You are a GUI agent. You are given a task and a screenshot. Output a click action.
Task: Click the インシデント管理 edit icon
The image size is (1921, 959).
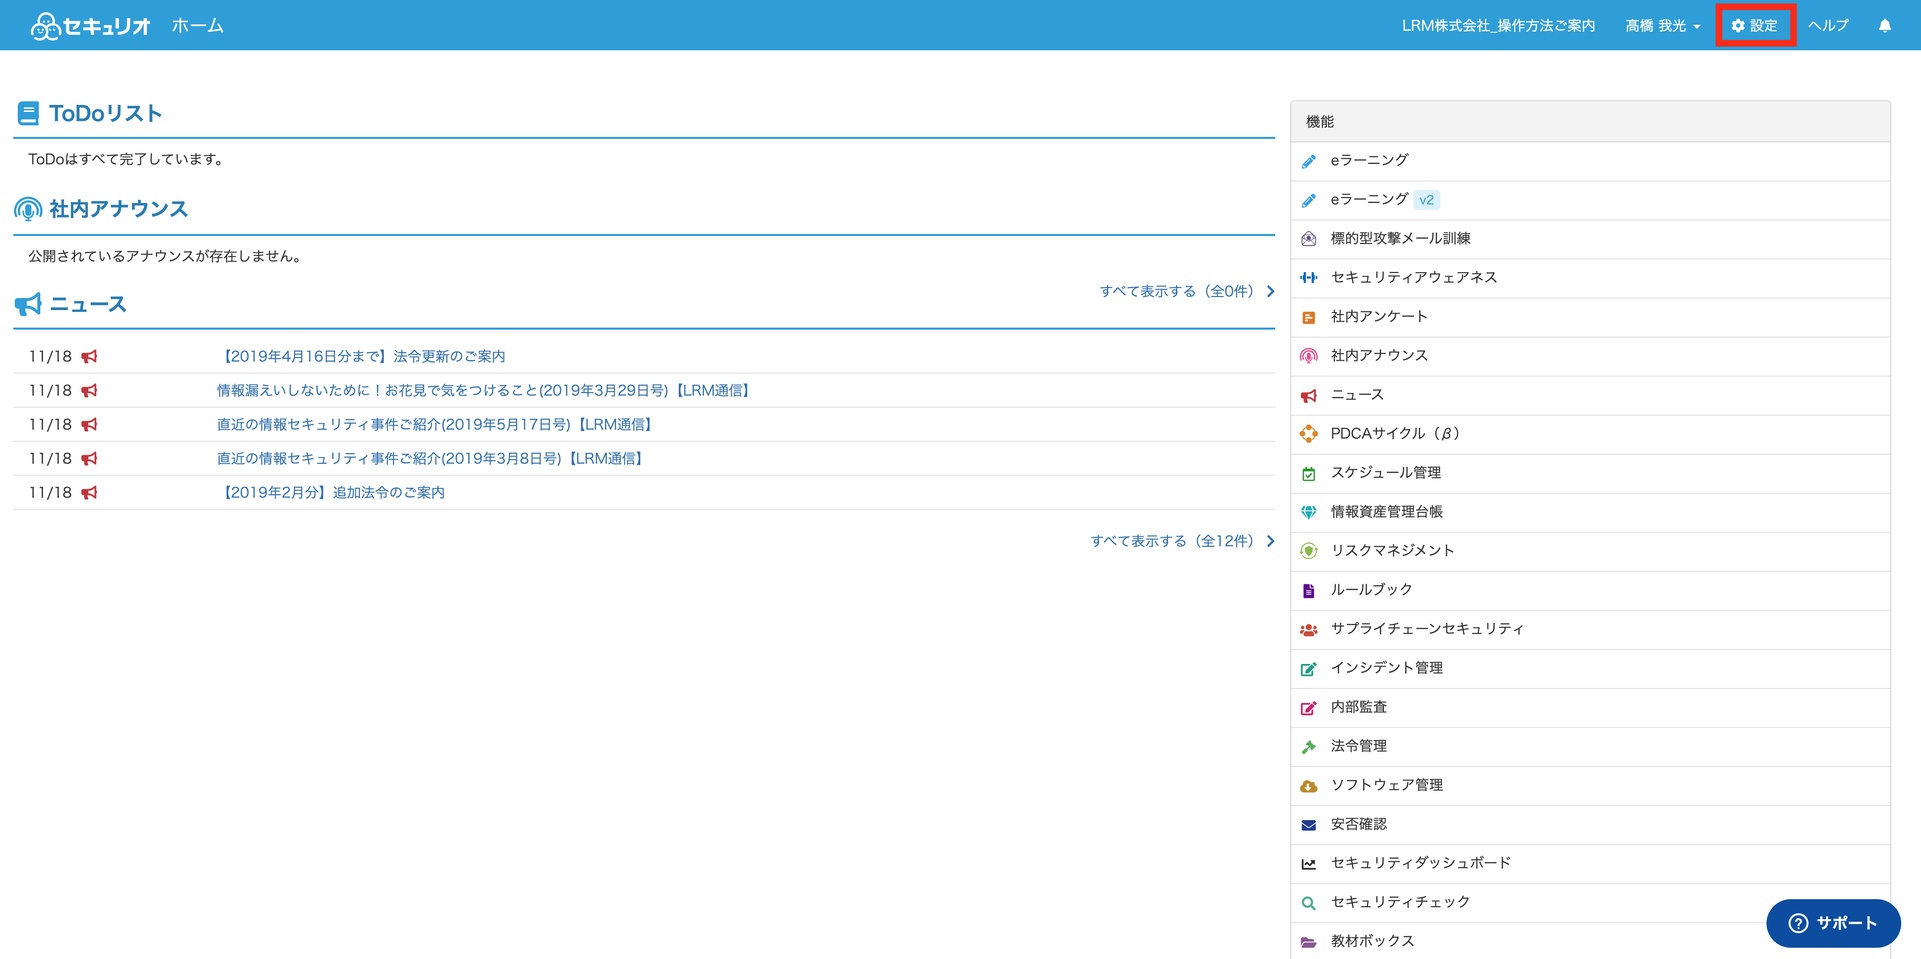(x=1308, y=668)
